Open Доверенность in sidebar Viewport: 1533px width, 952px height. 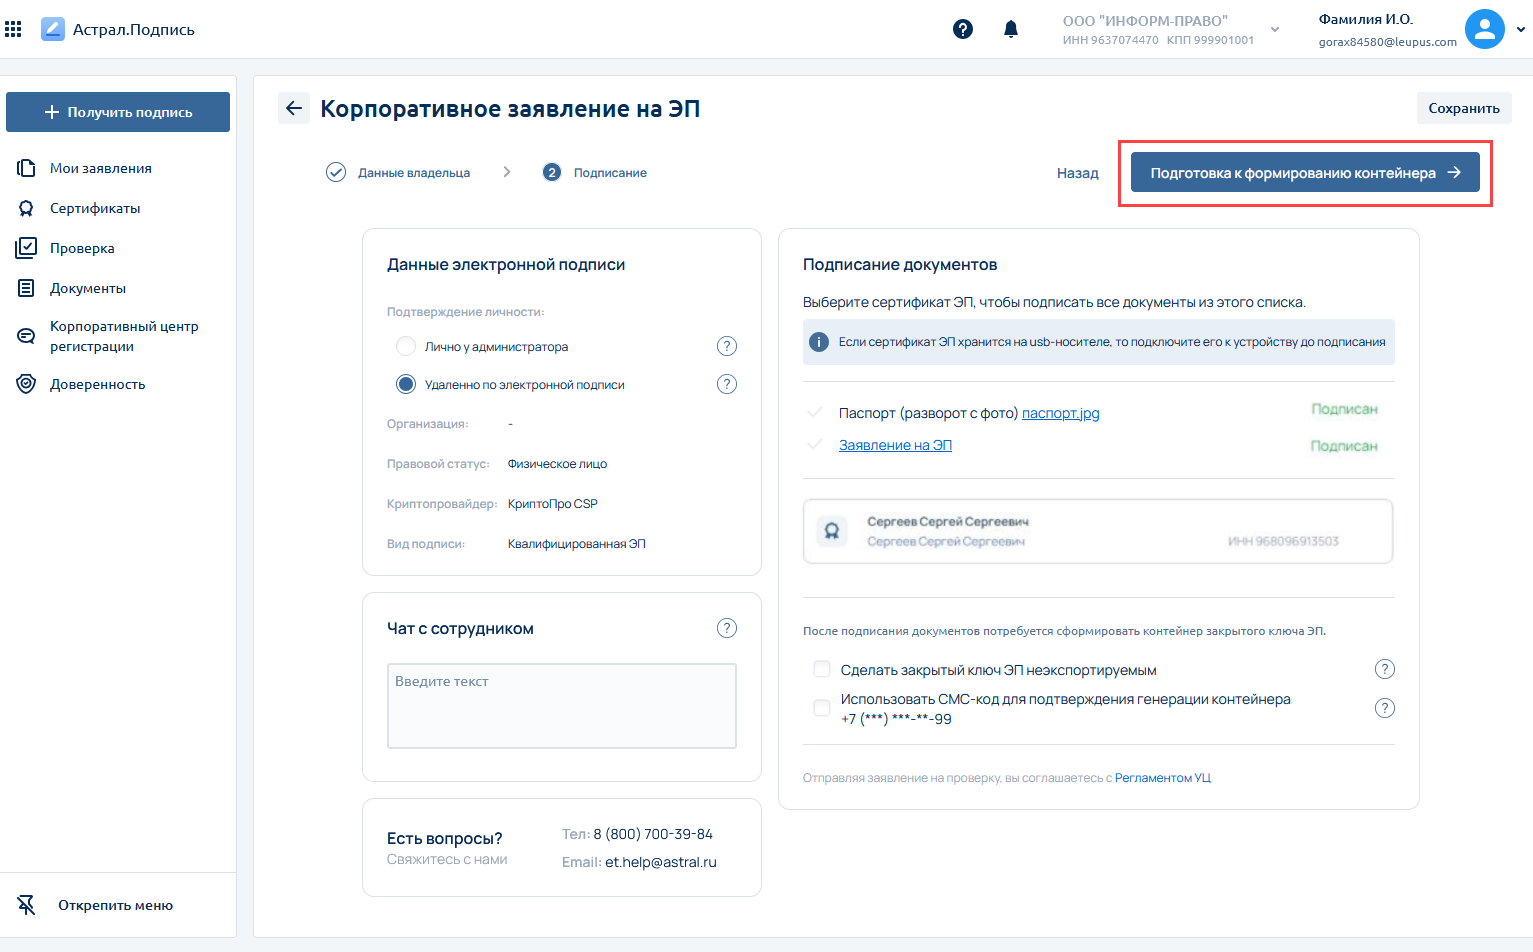[98, 384]
